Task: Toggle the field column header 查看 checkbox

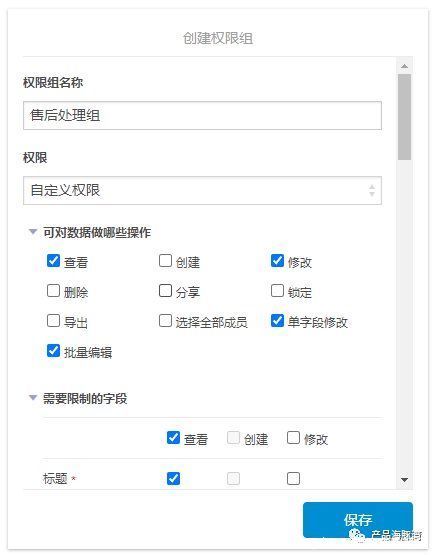Action: click(173, 438)
